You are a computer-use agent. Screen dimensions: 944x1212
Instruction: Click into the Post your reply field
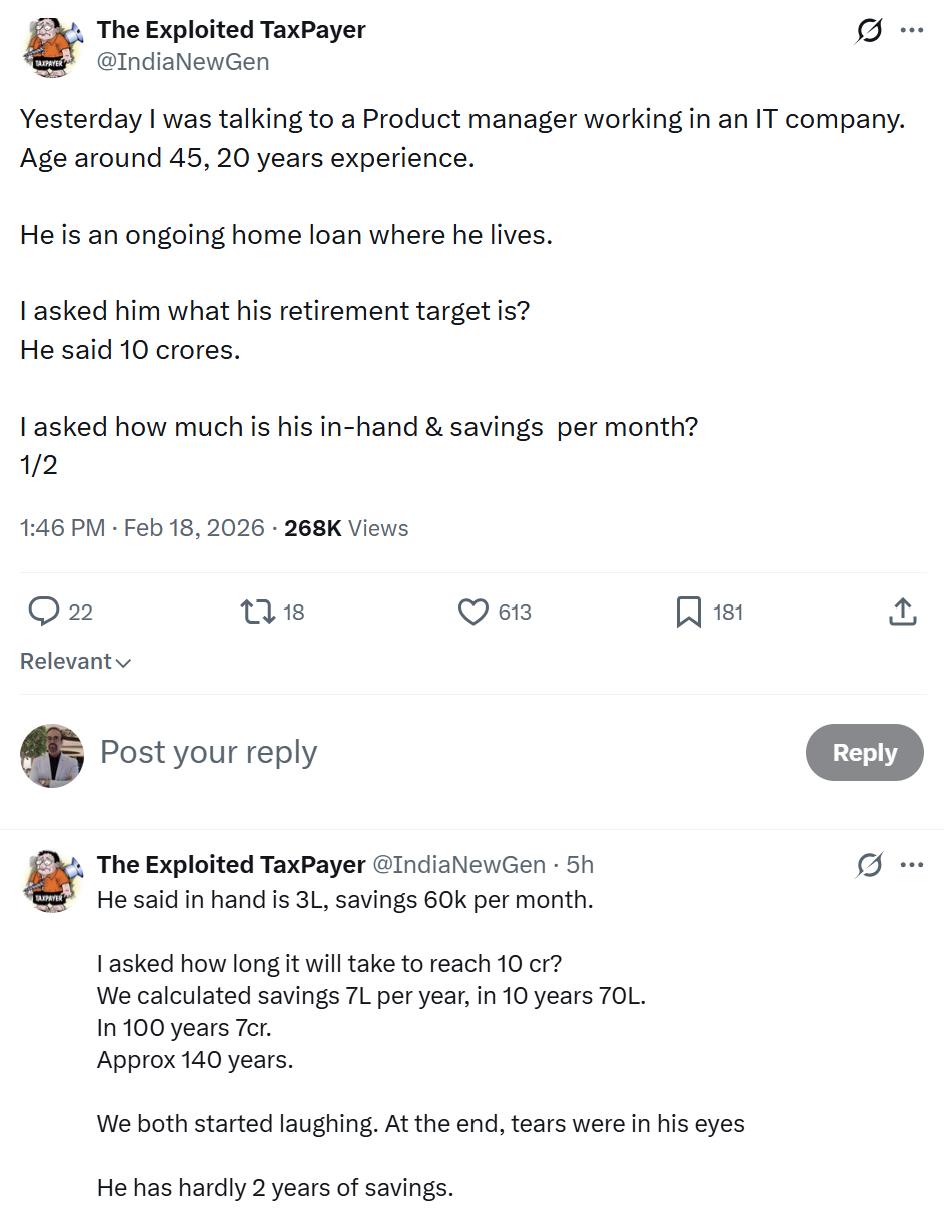400,752
